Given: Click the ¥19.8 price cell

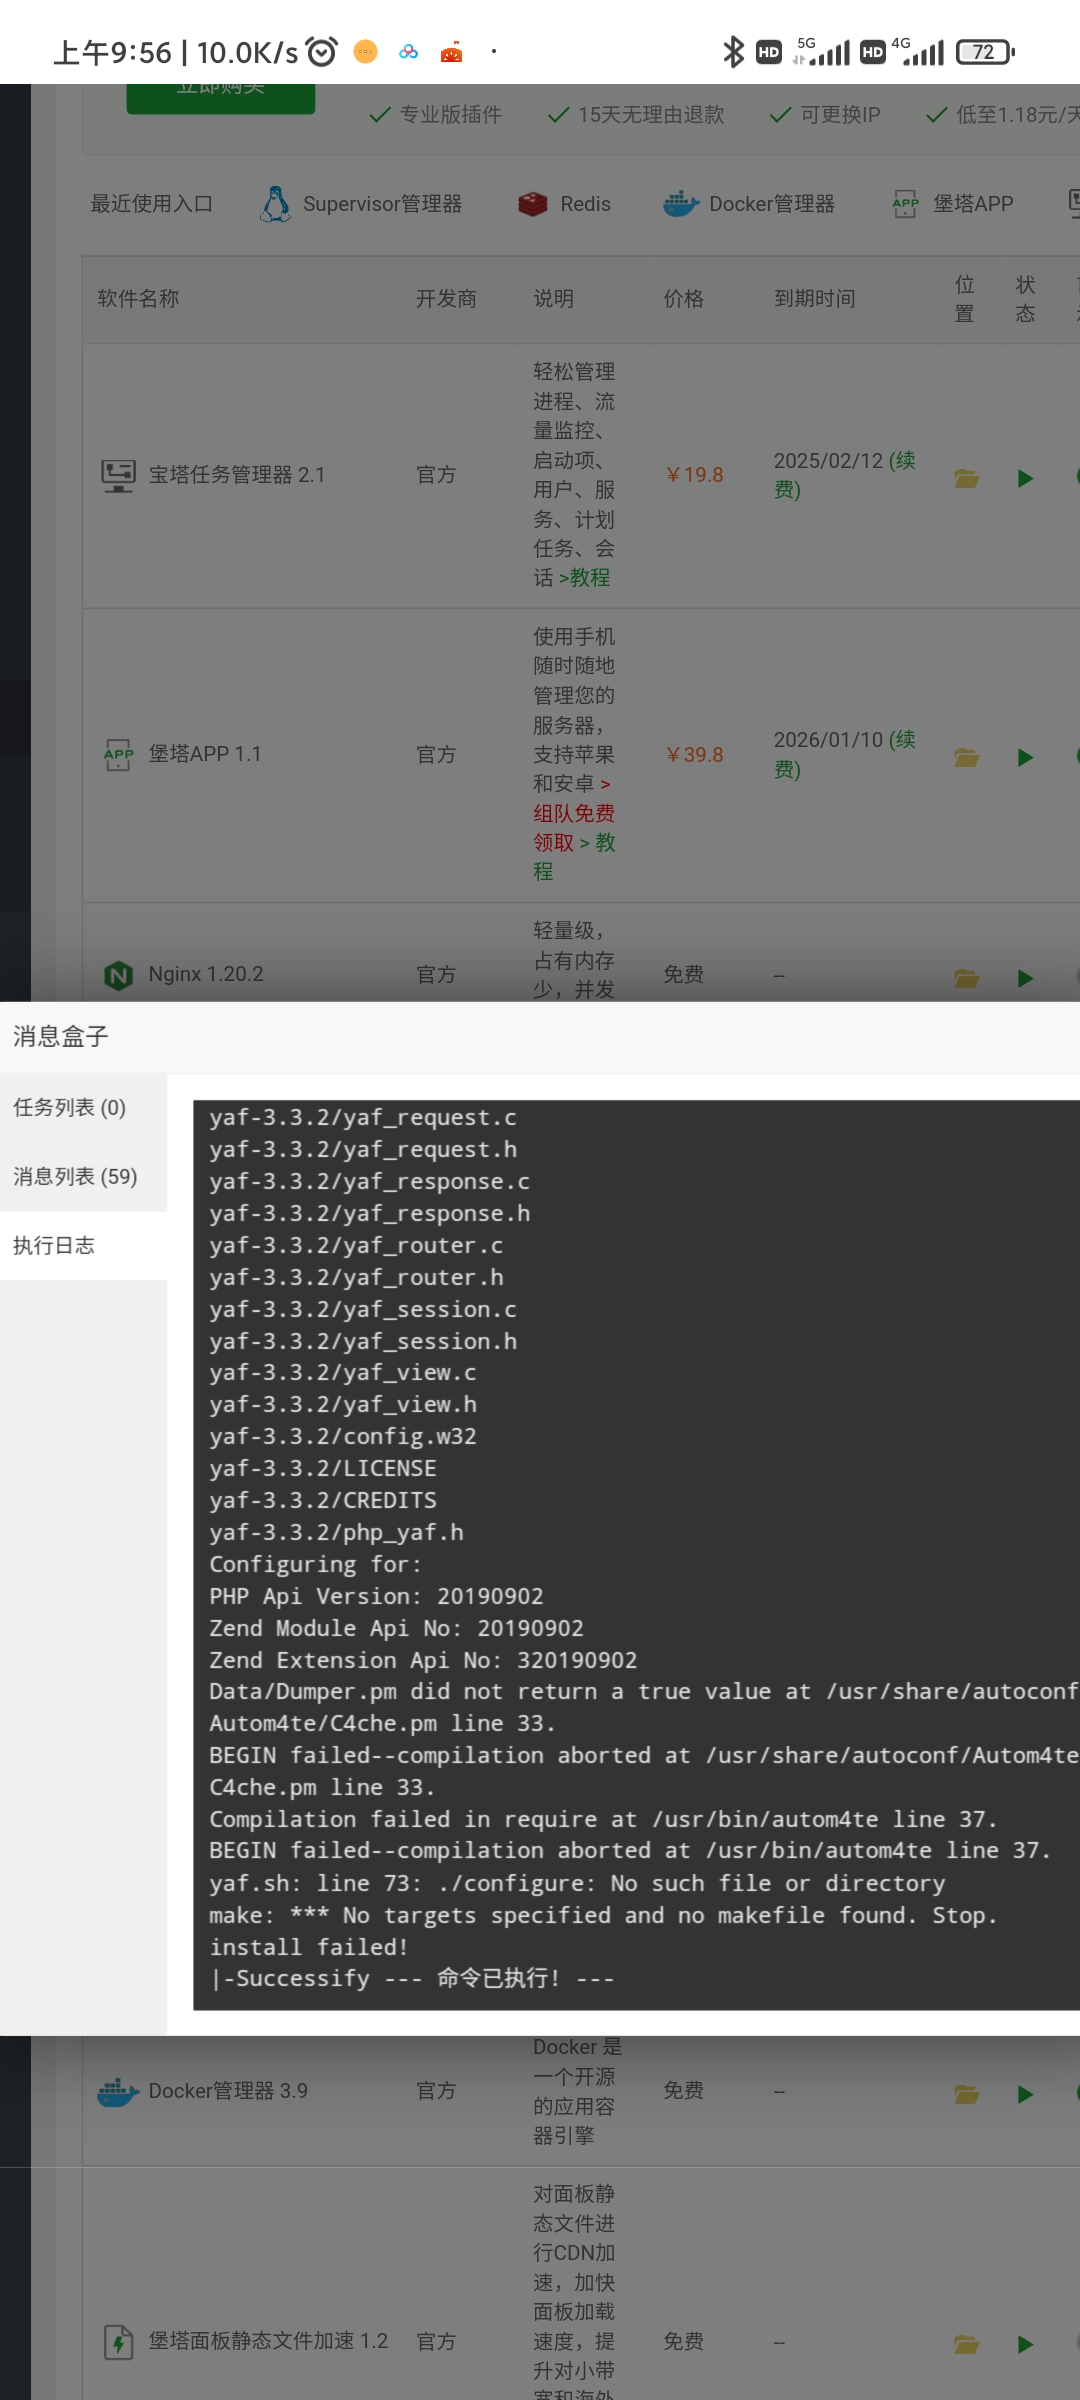Looking at the screenshot, I should point(694,475).
